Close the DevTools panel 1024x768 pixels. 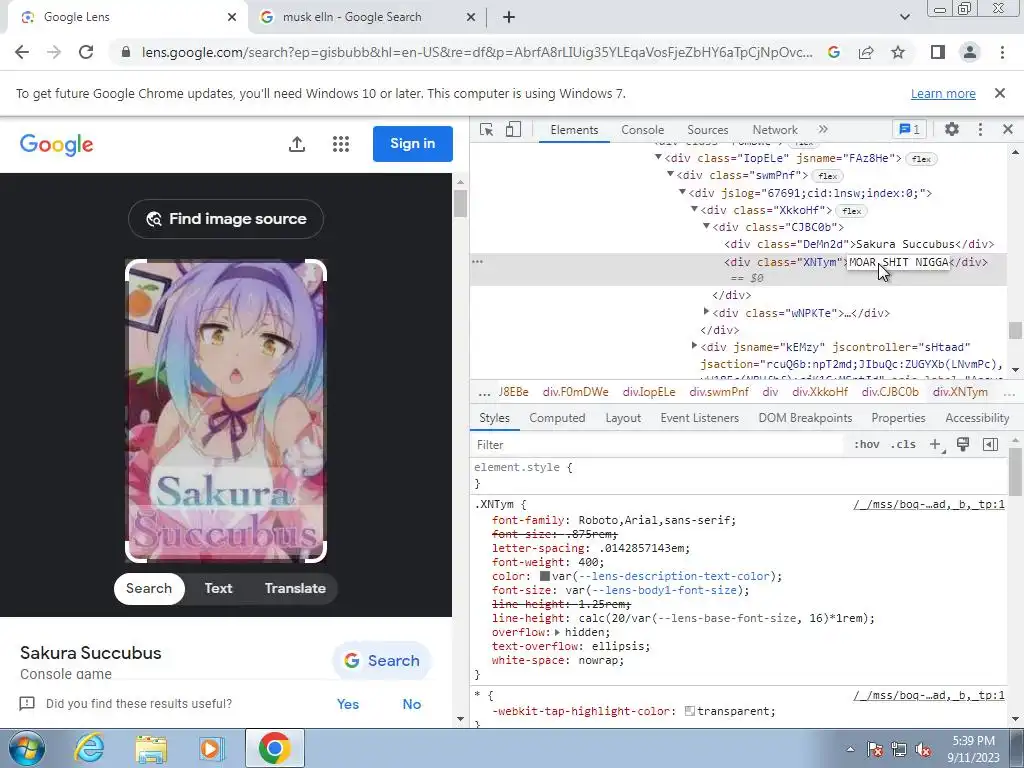click(1008, 129)
